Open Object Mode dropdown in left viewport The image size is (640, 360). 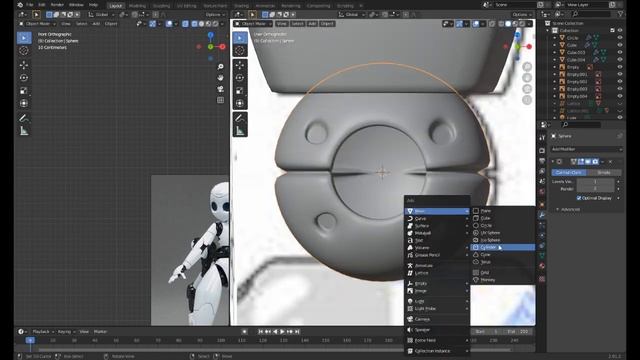click(37, 24)
